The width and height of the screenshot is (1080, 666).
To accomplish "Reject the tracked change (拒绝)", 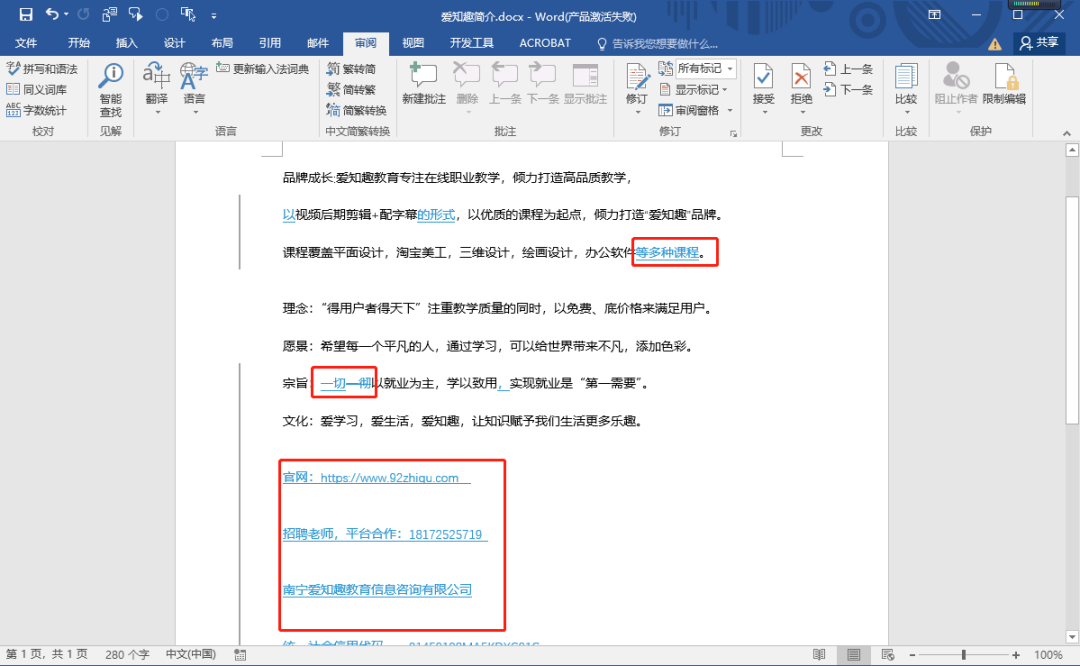I will (x=801, y=88).
